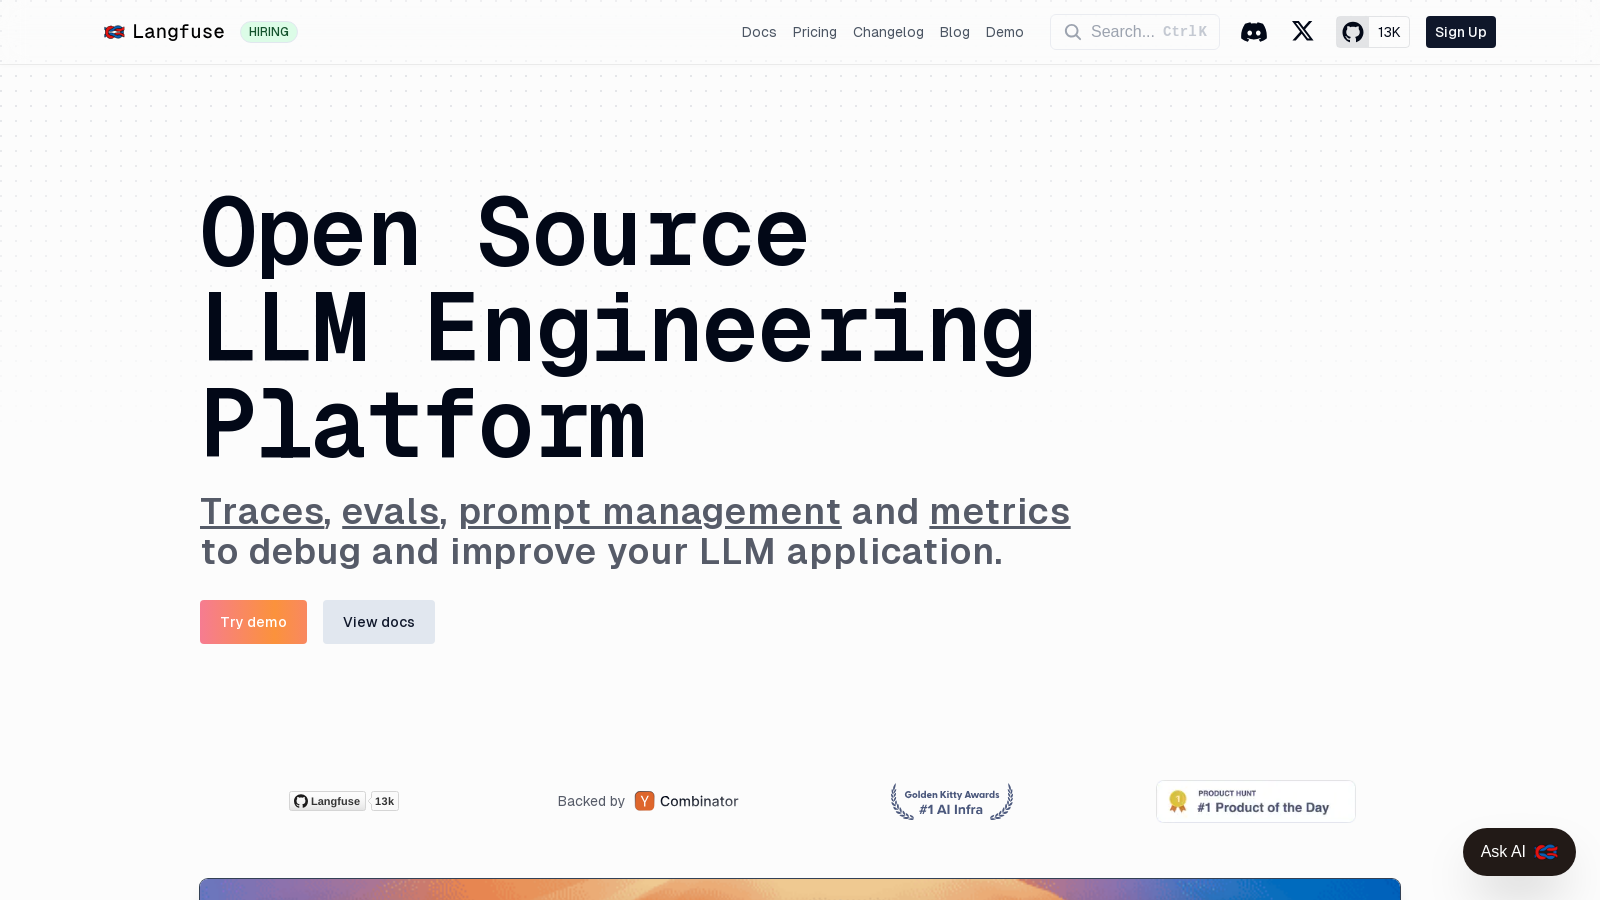Click the prompt management link

[x=649, y=511]
